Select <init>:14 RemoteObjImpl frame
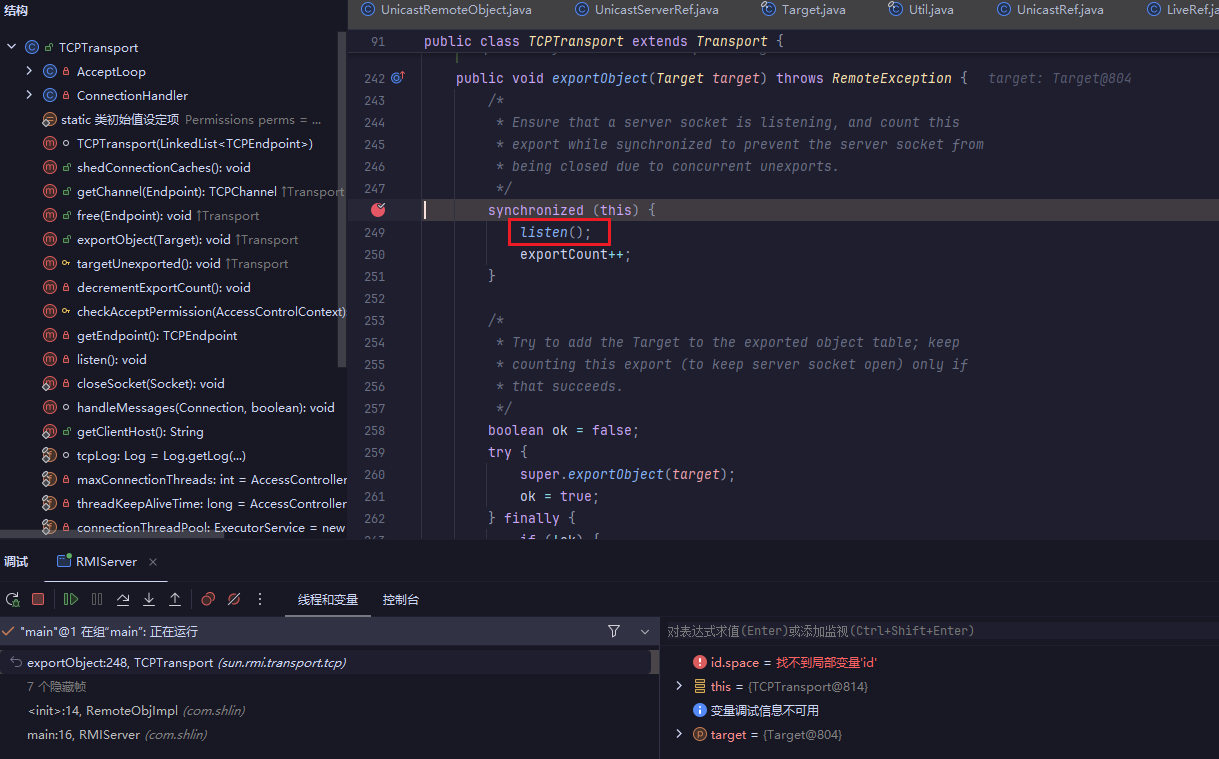The height and width of the screenshot is (759, 1219). [136, 710]
